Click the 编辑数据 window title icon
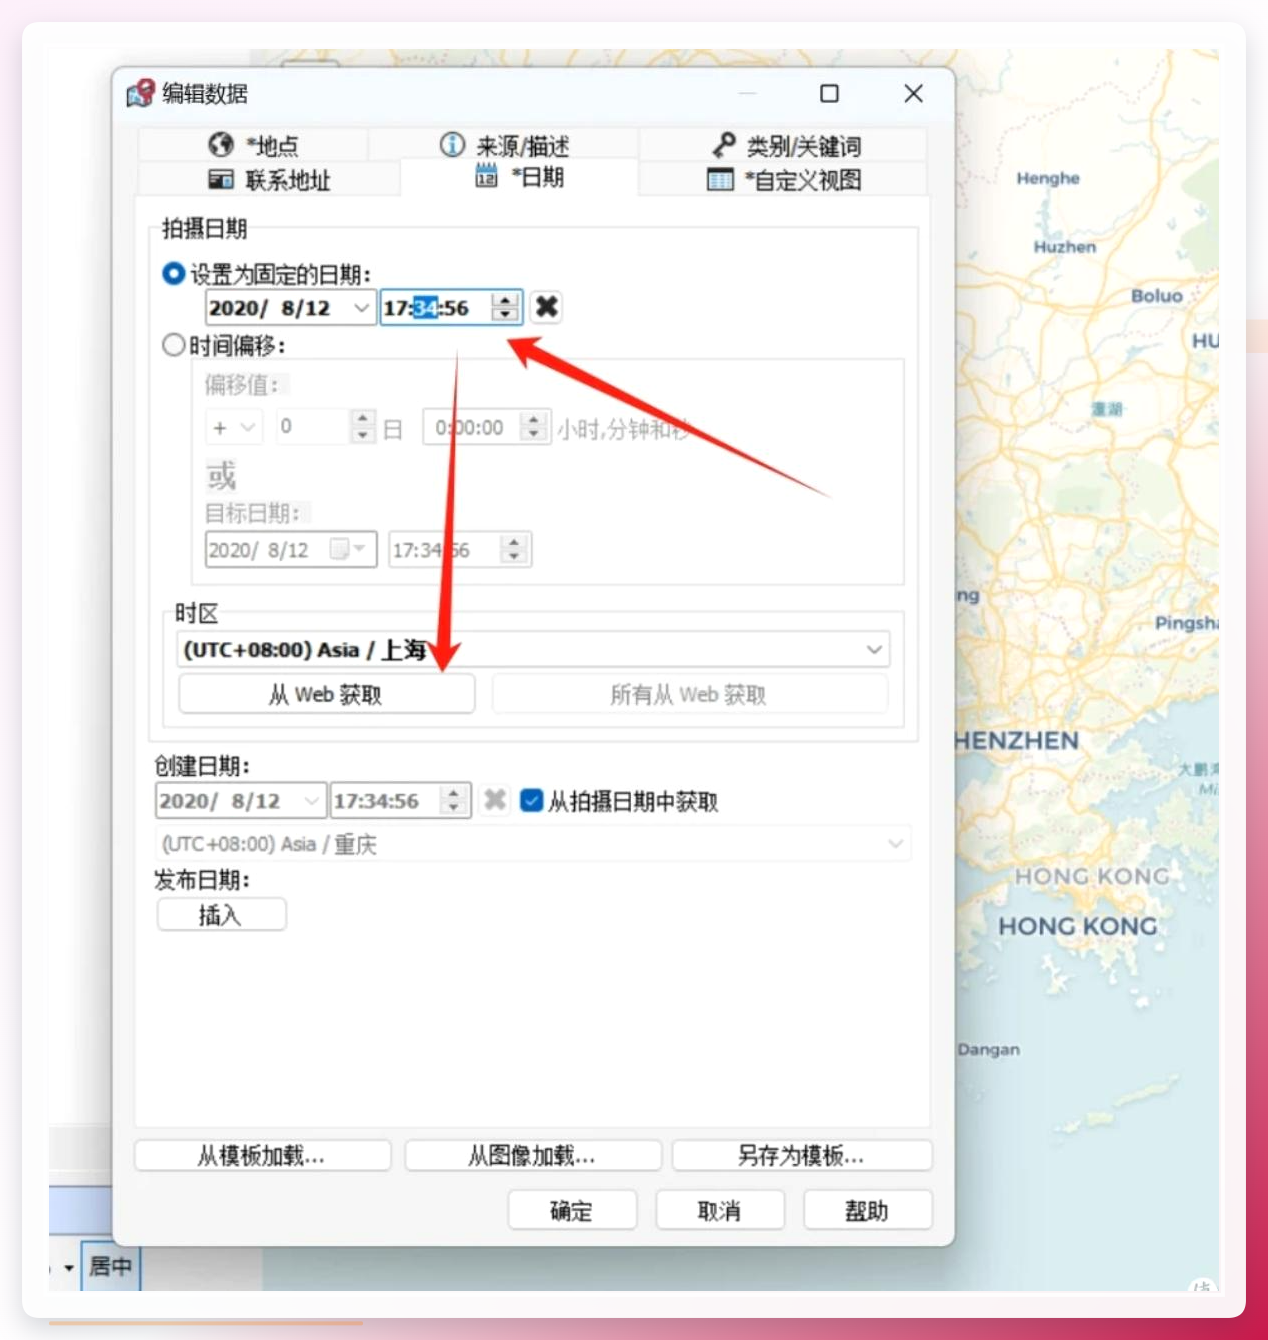 point(141,94)
